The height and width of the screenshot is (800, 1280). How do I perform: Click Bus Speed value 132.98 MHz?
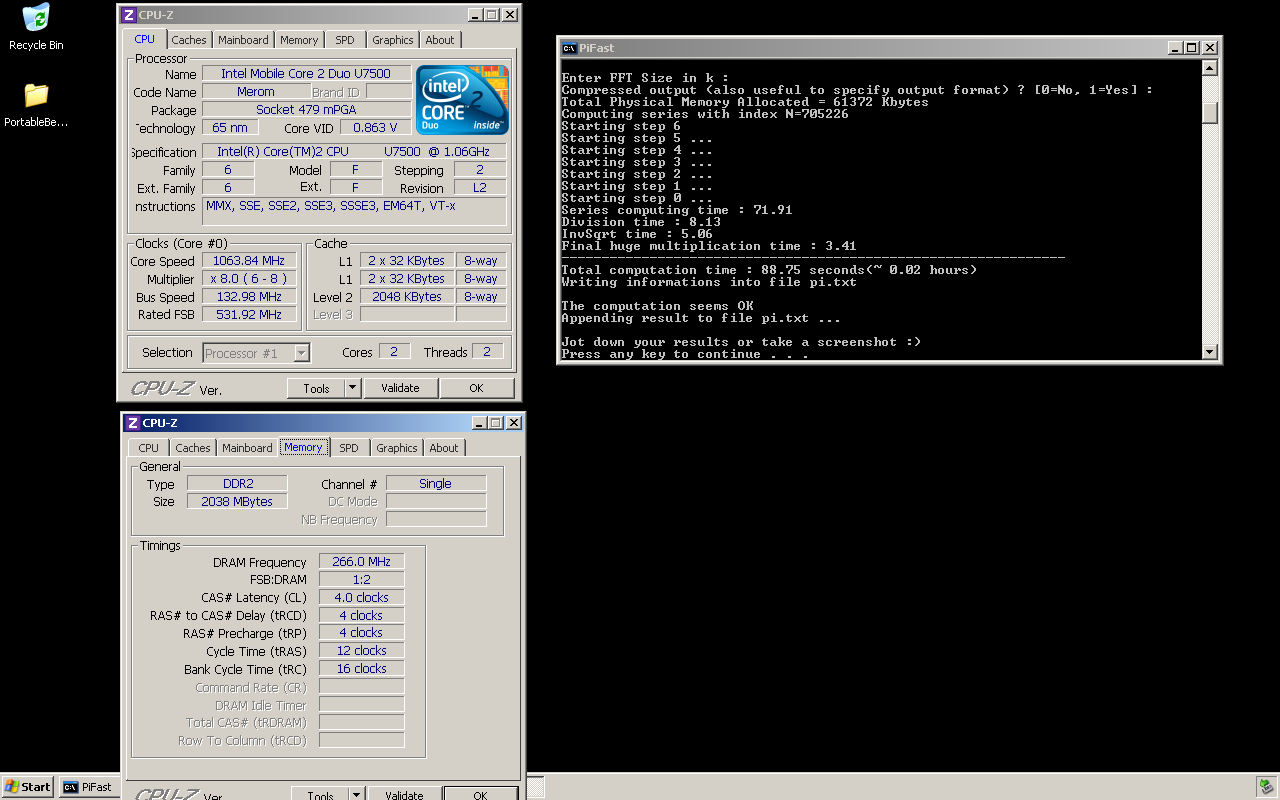point(249,297)
